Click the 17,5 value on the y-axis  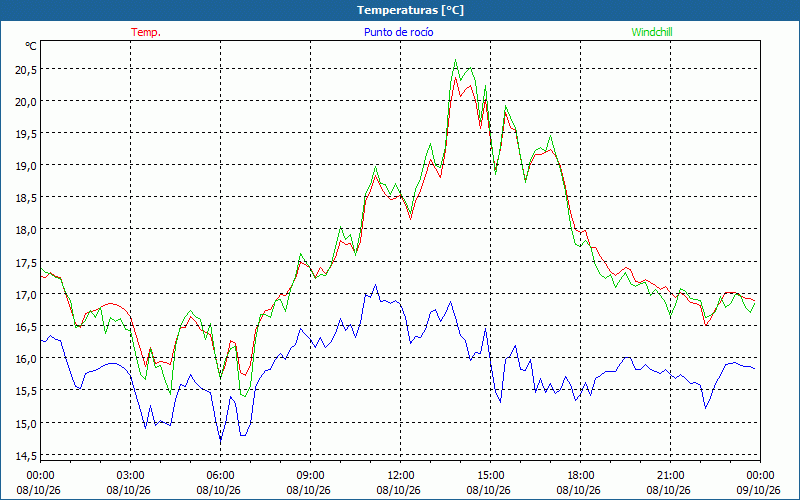coord(26,263)
